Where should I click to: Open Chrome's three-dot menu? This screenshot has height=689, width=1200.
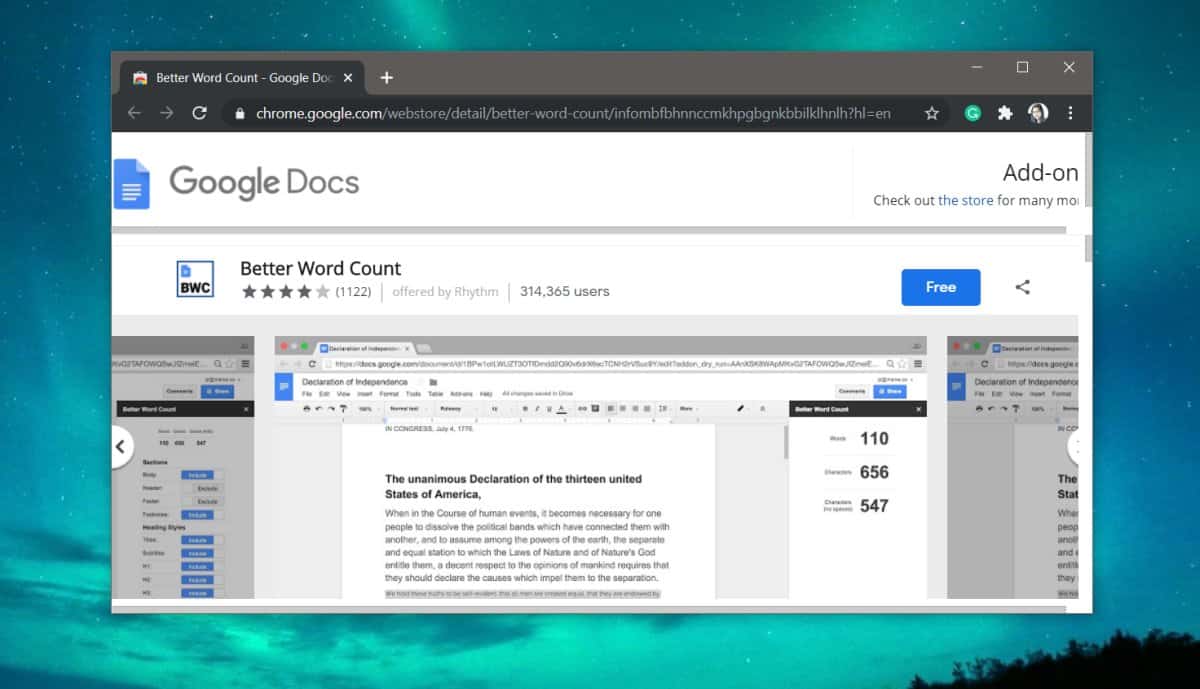[x=1070, y=113]
